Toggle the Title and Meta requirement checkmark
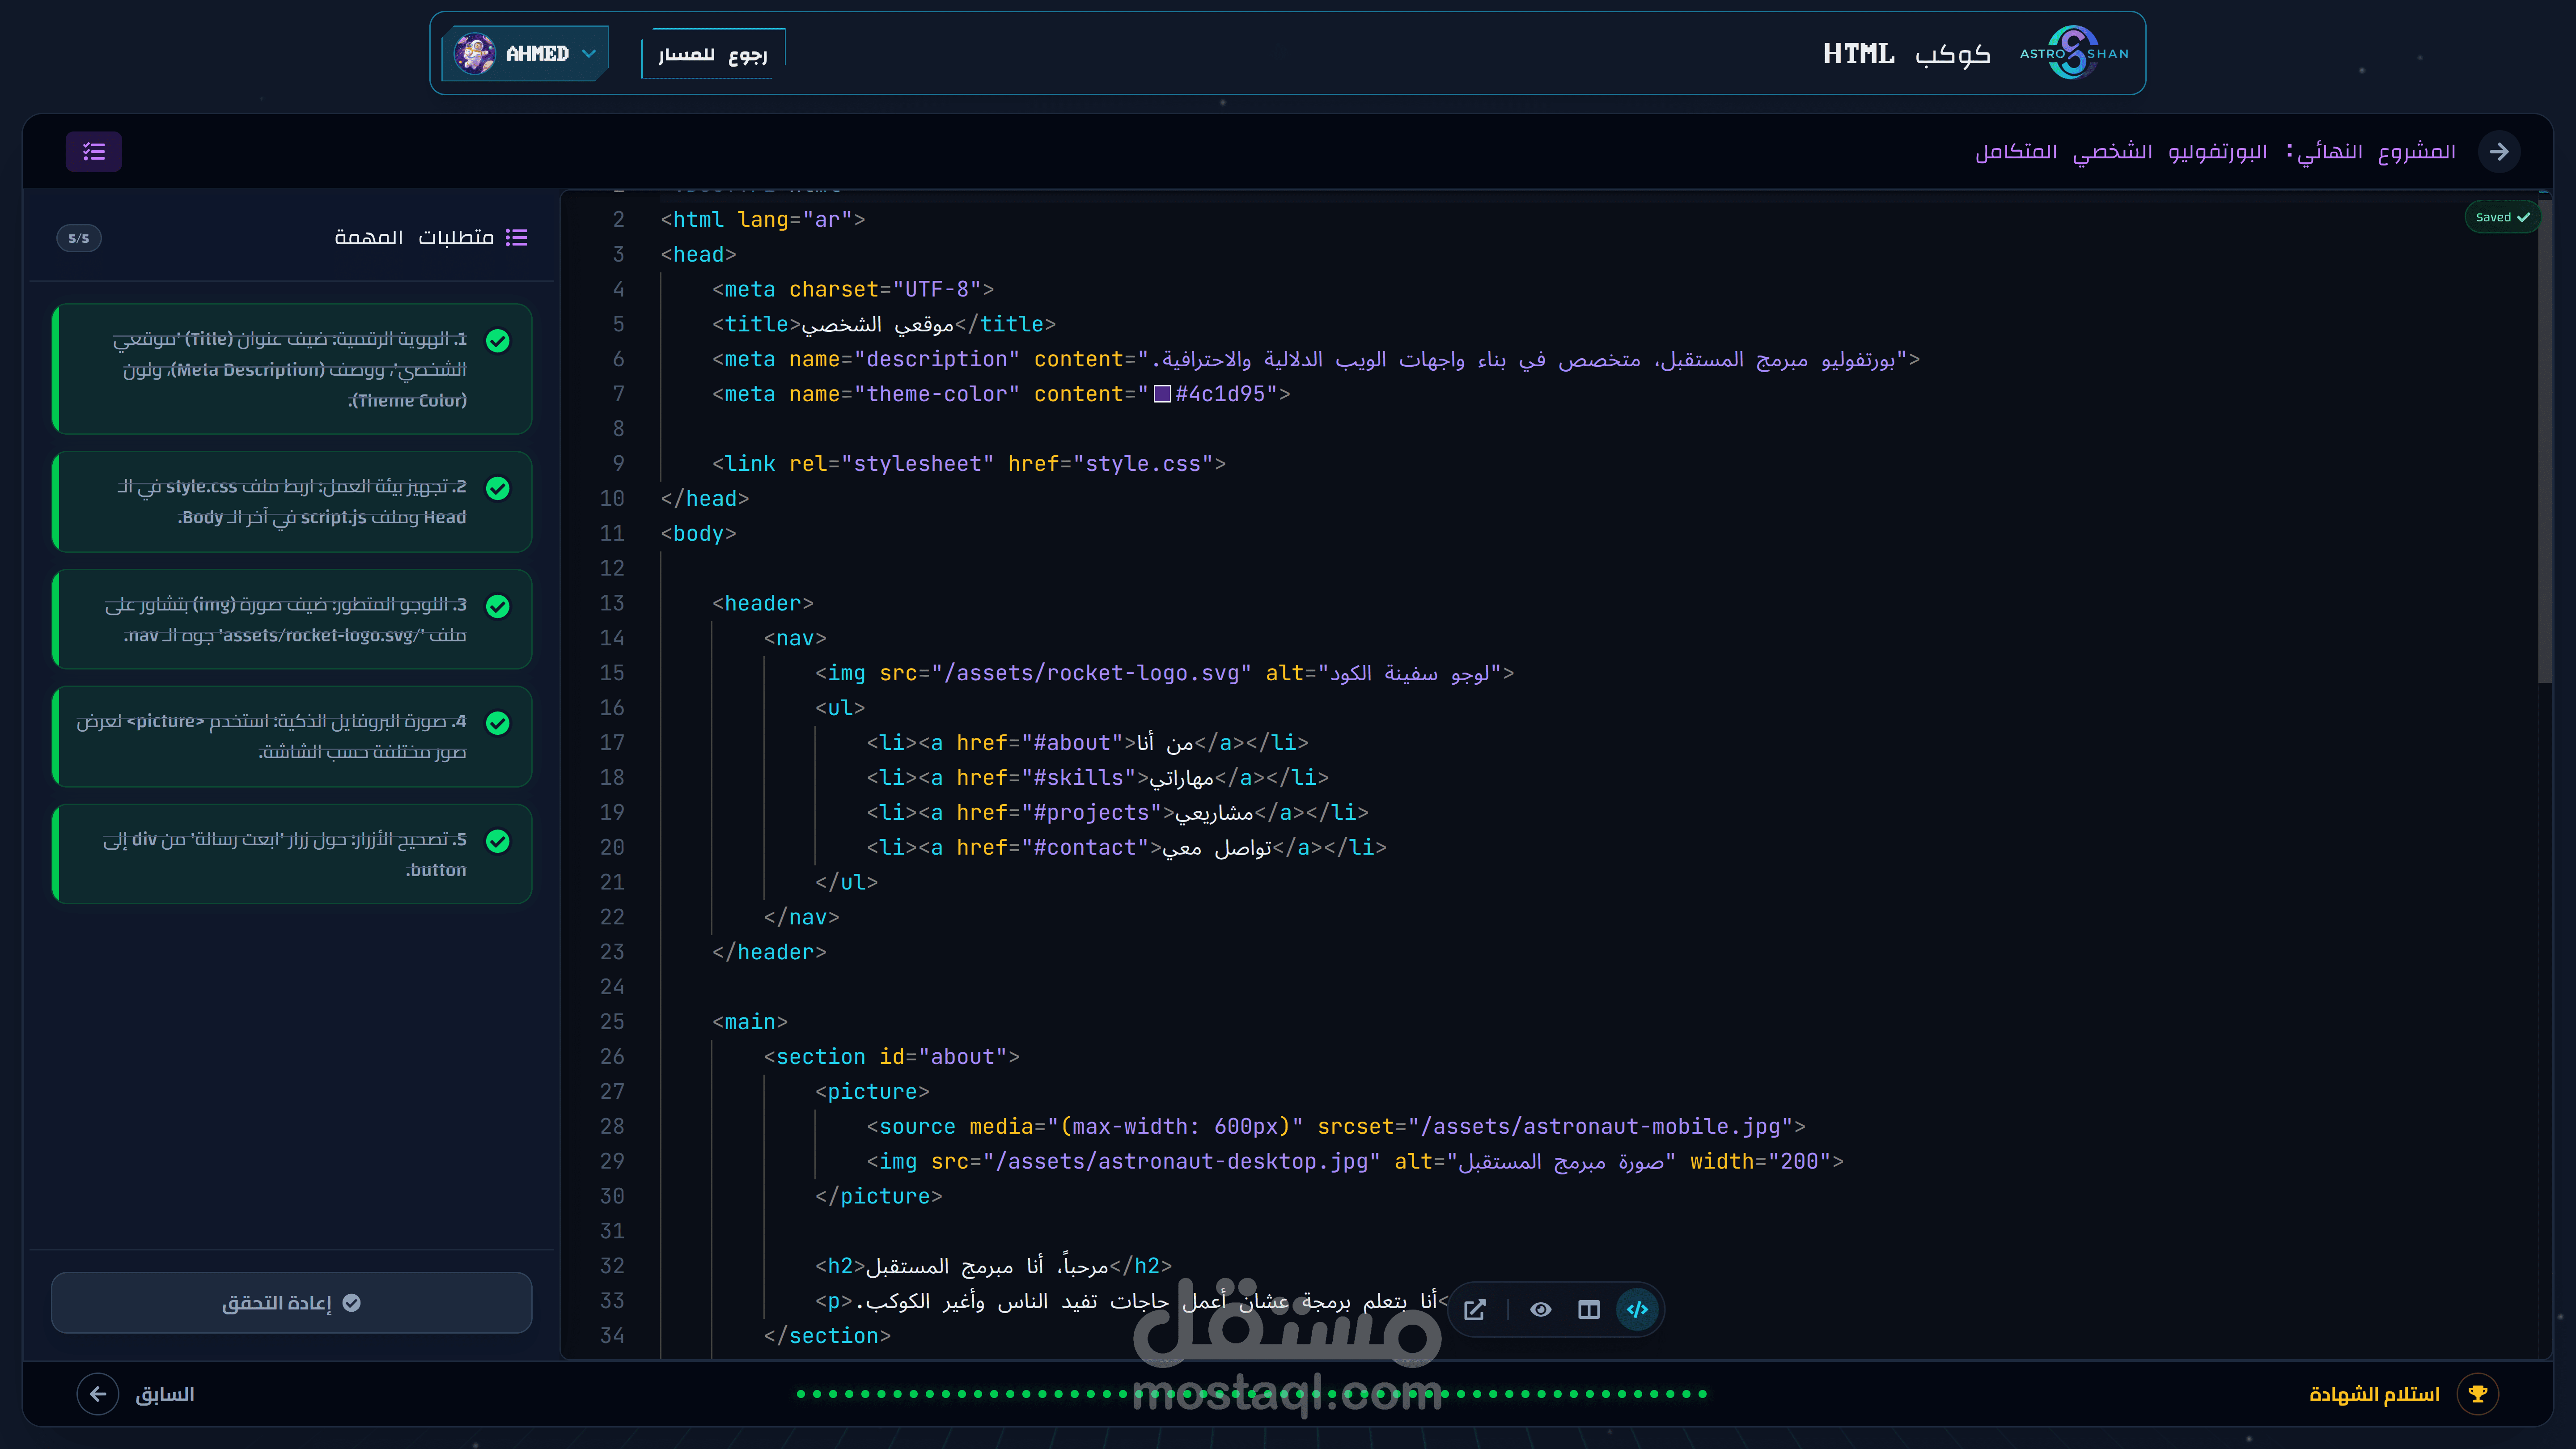 tap(498, 341)
